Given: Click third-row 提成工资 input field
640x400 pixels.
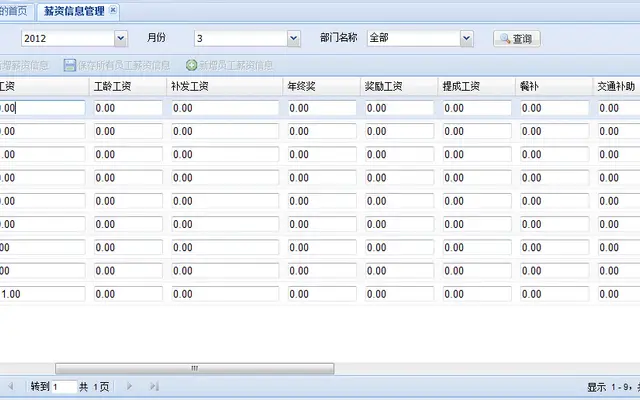Looking at the screenshot, I should point(477,155).
